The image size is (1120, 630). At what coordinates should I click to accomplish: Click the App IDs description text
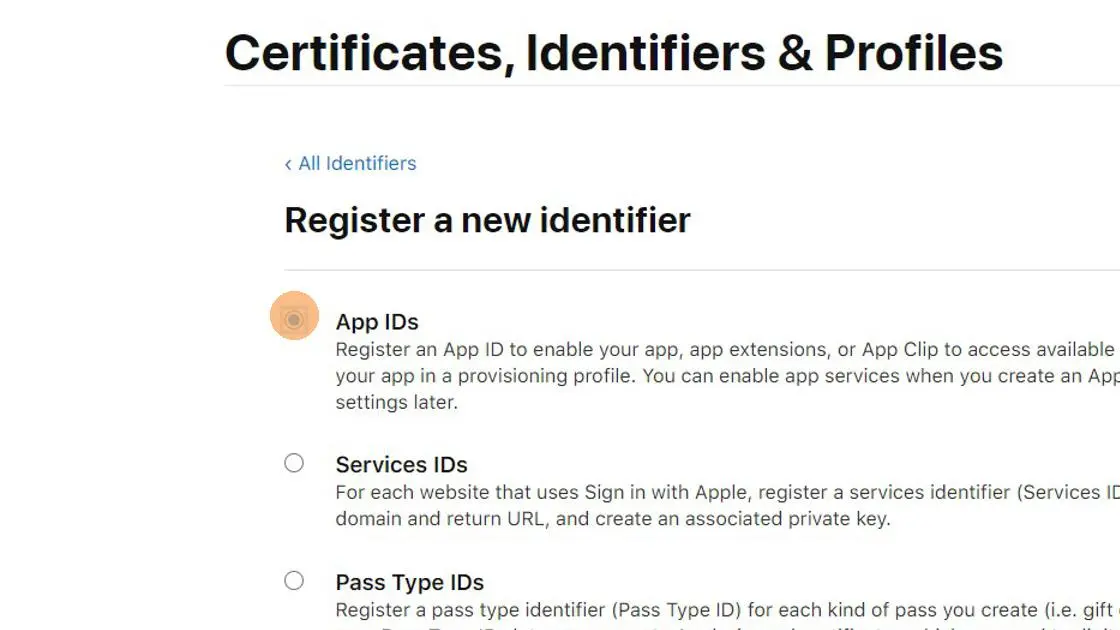click(x=700, y=375)
